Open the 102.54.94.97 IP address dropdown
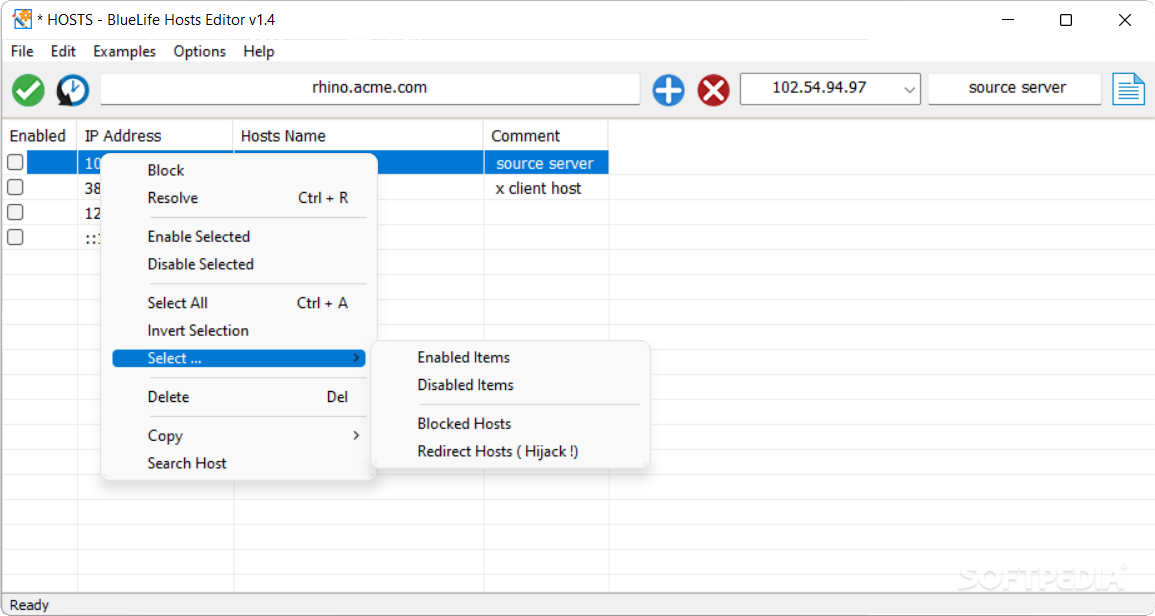This screenshot has width=1155, height=616. 909,89
